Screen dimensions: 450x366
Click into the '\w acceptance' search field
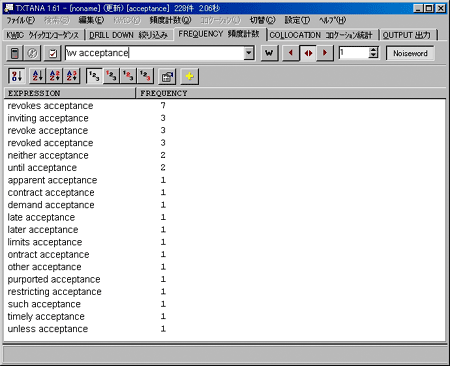(154, 53)
